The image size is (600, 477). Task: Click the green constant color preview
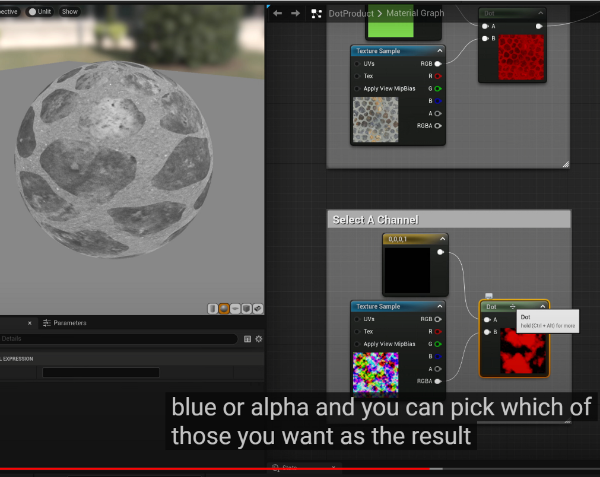[391, 21]
